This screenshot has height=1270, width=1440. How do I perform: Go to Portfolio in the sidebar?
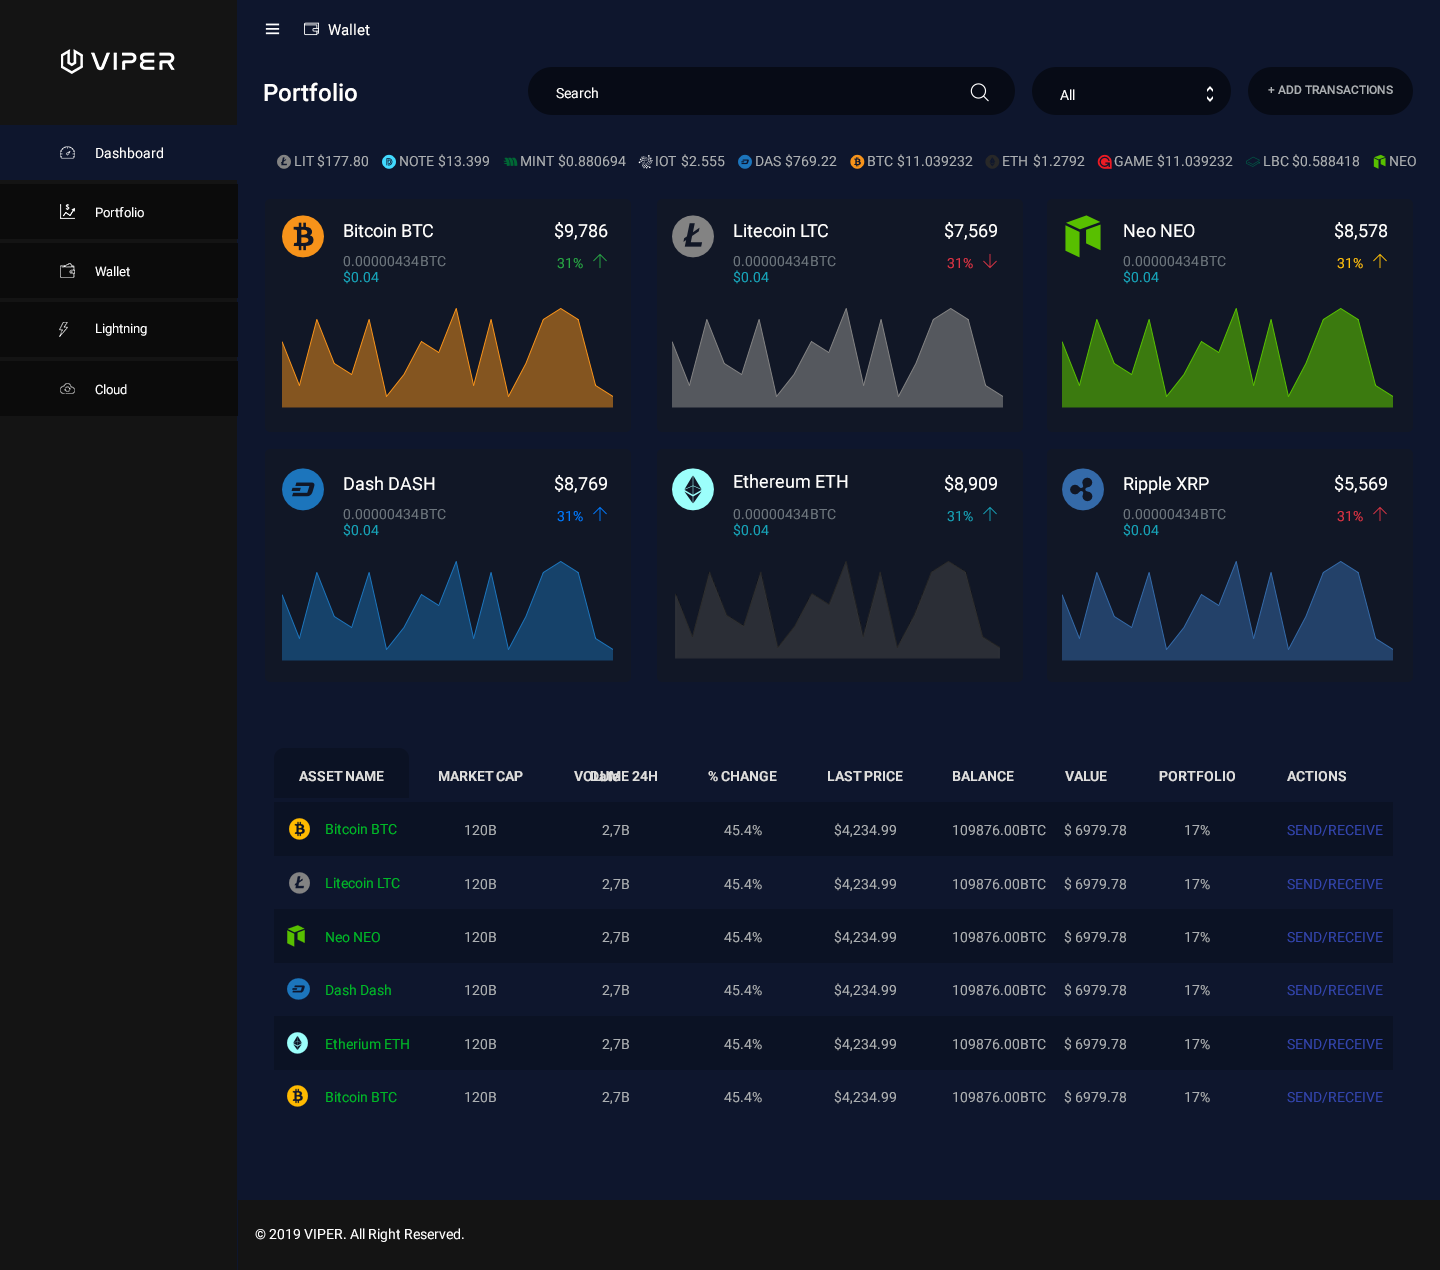(x=119, y=212)
